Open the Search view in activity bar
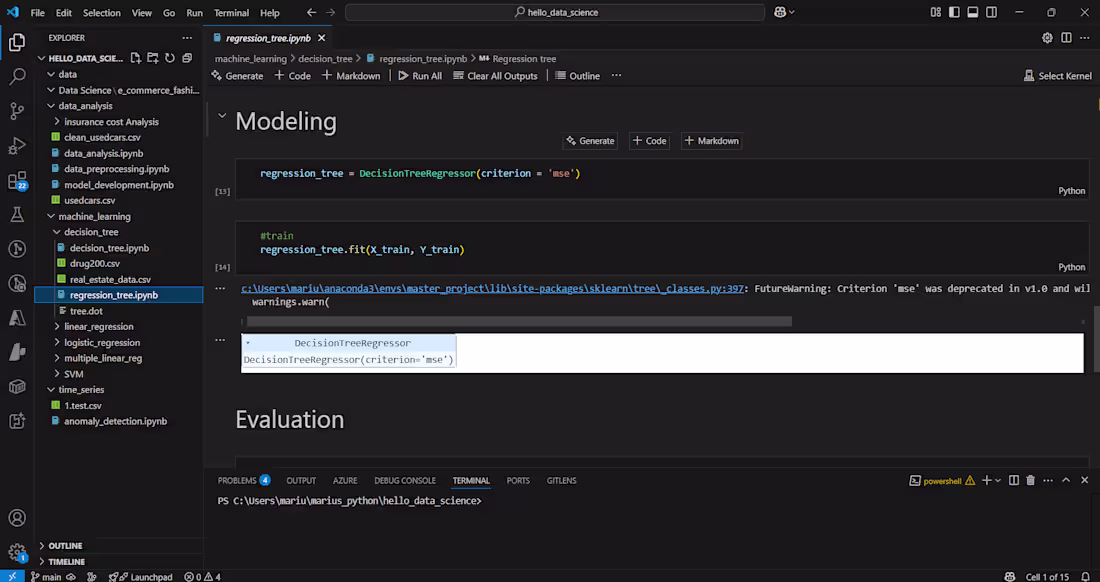The image size is (1100, 582). point(17,76)
